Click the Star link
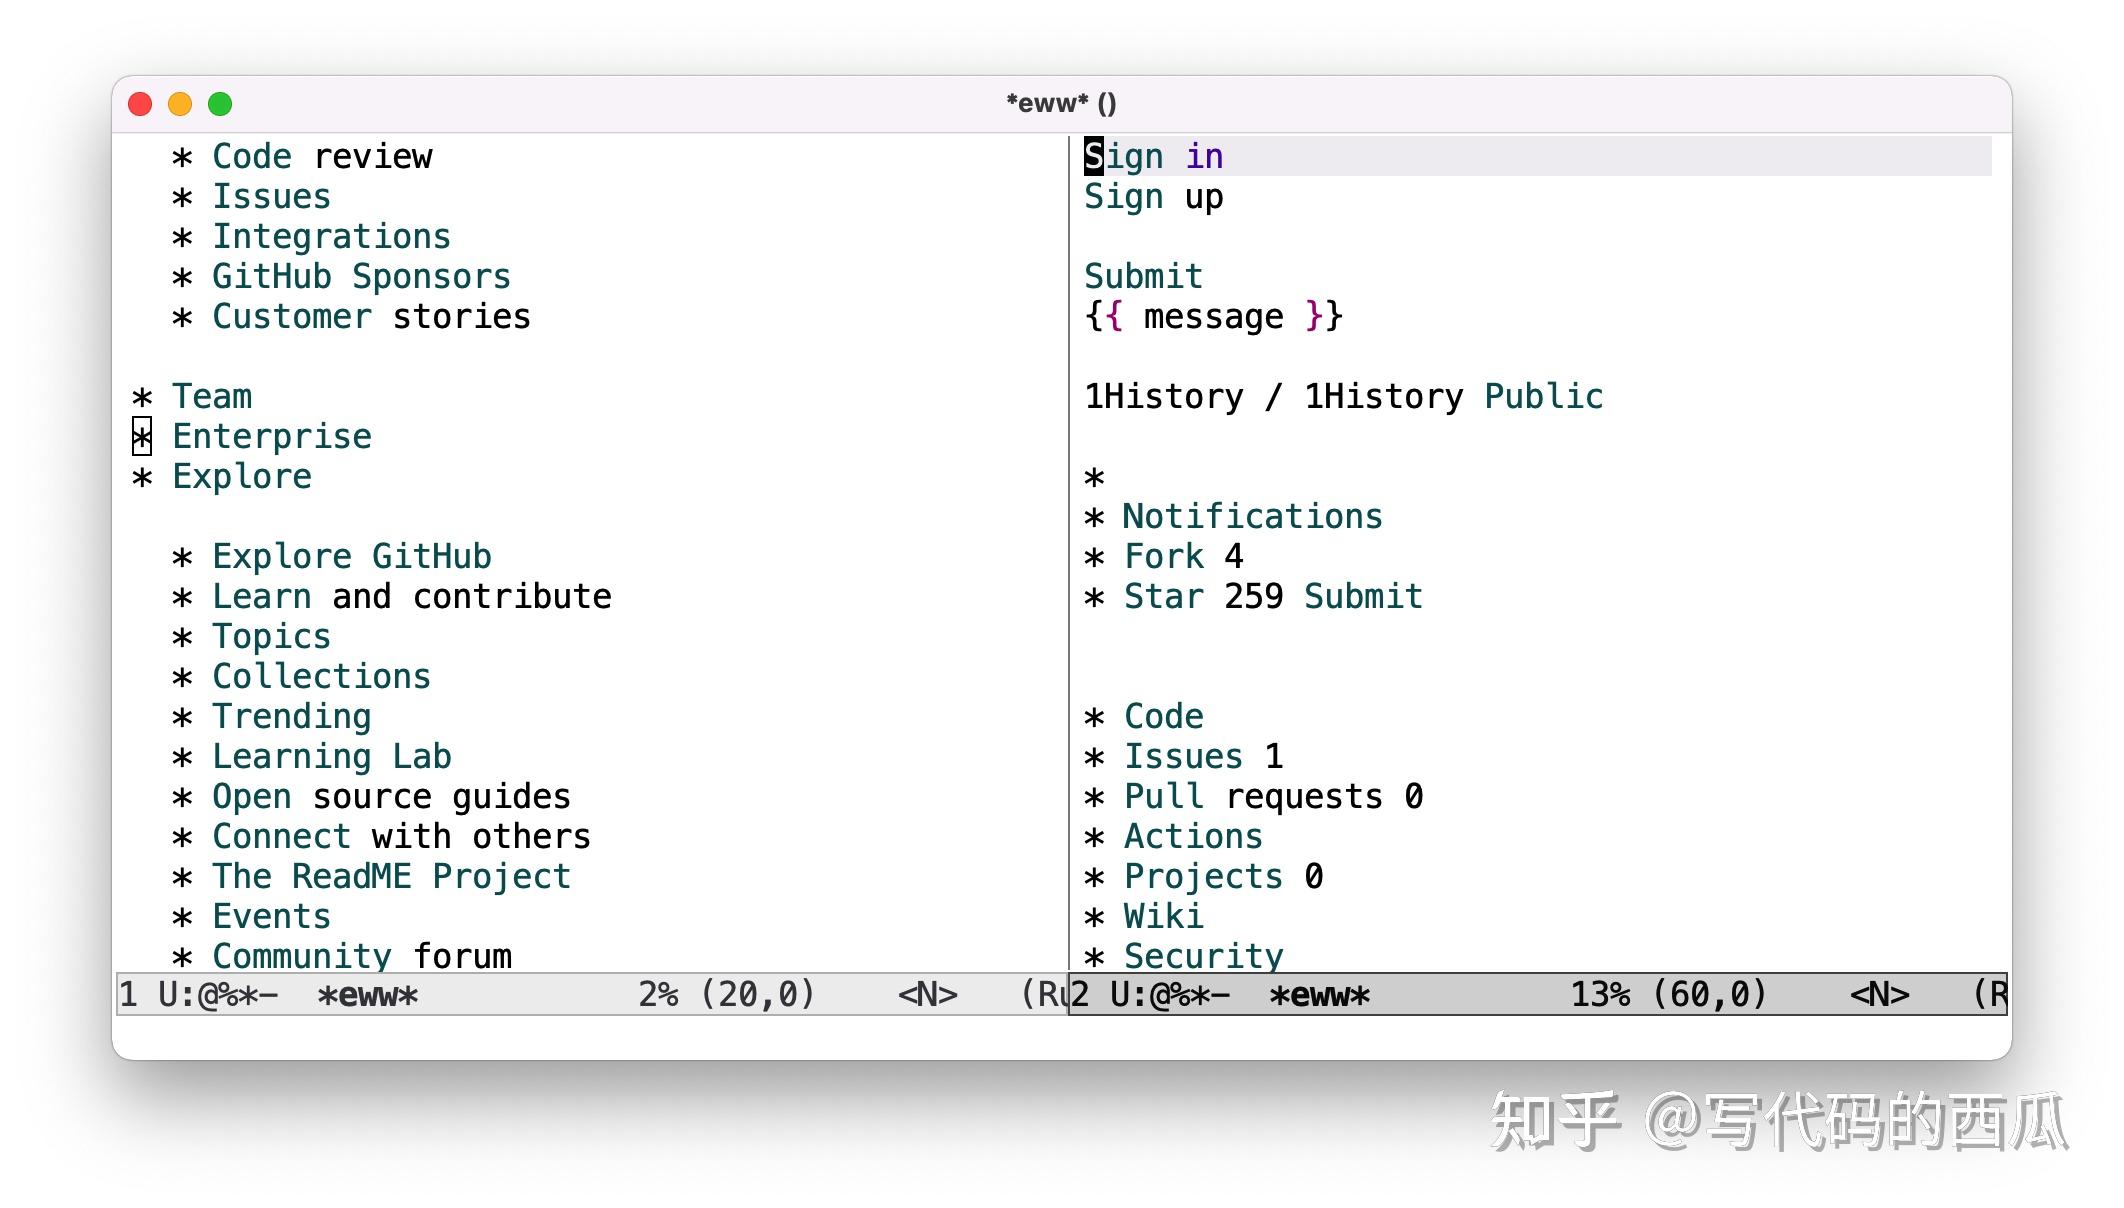This screenshot has width=2124, height=1208. (1164, 597)
